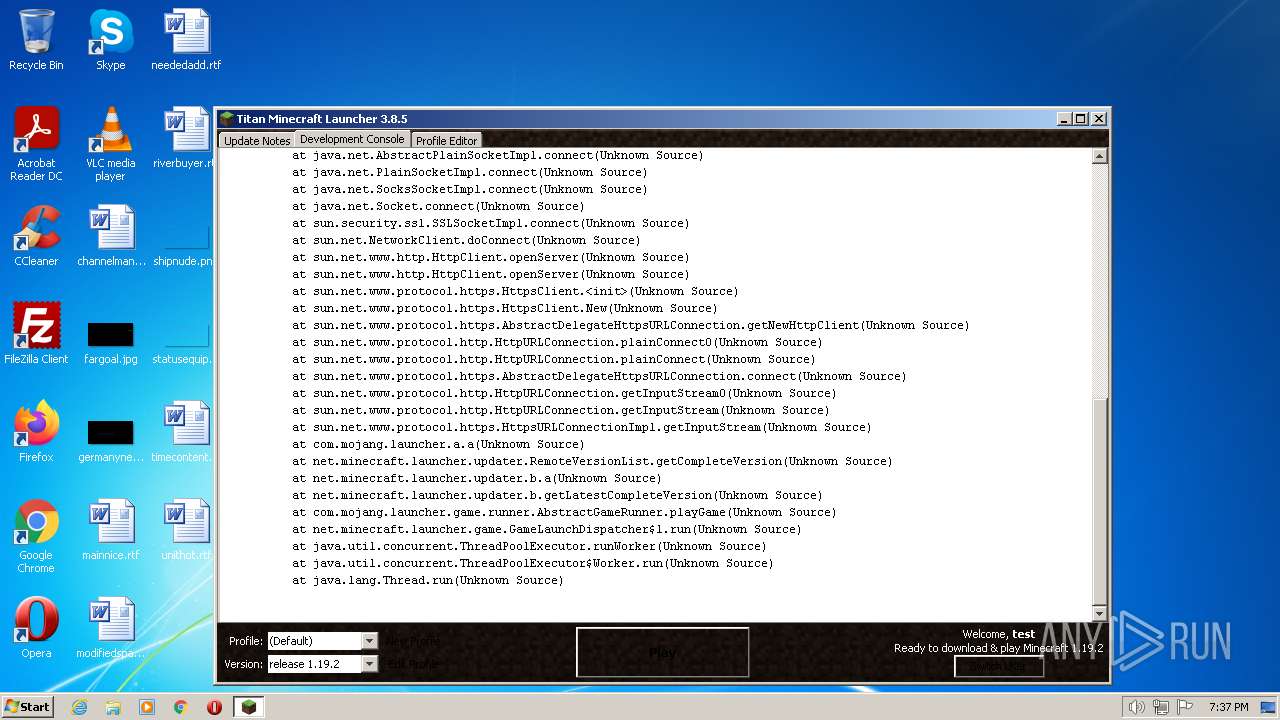Click the network status tray icon

click(1160, 707)
